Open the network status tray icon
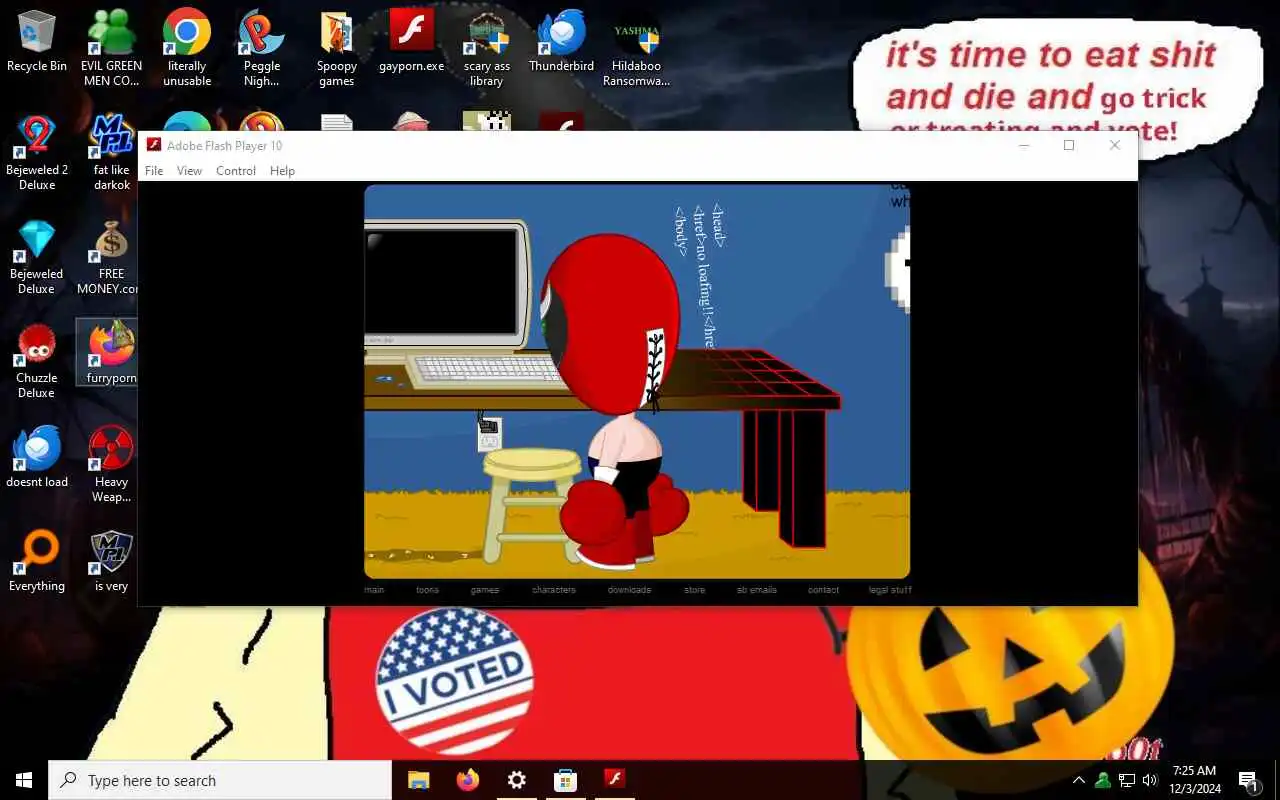The height and width of the screenshot is (800, 1280). 1127,780
